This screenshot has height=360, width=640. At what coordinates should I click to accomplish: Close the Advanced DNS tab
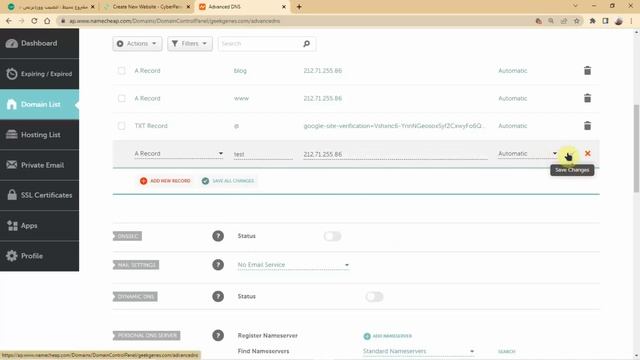click(x=284, y=7)
